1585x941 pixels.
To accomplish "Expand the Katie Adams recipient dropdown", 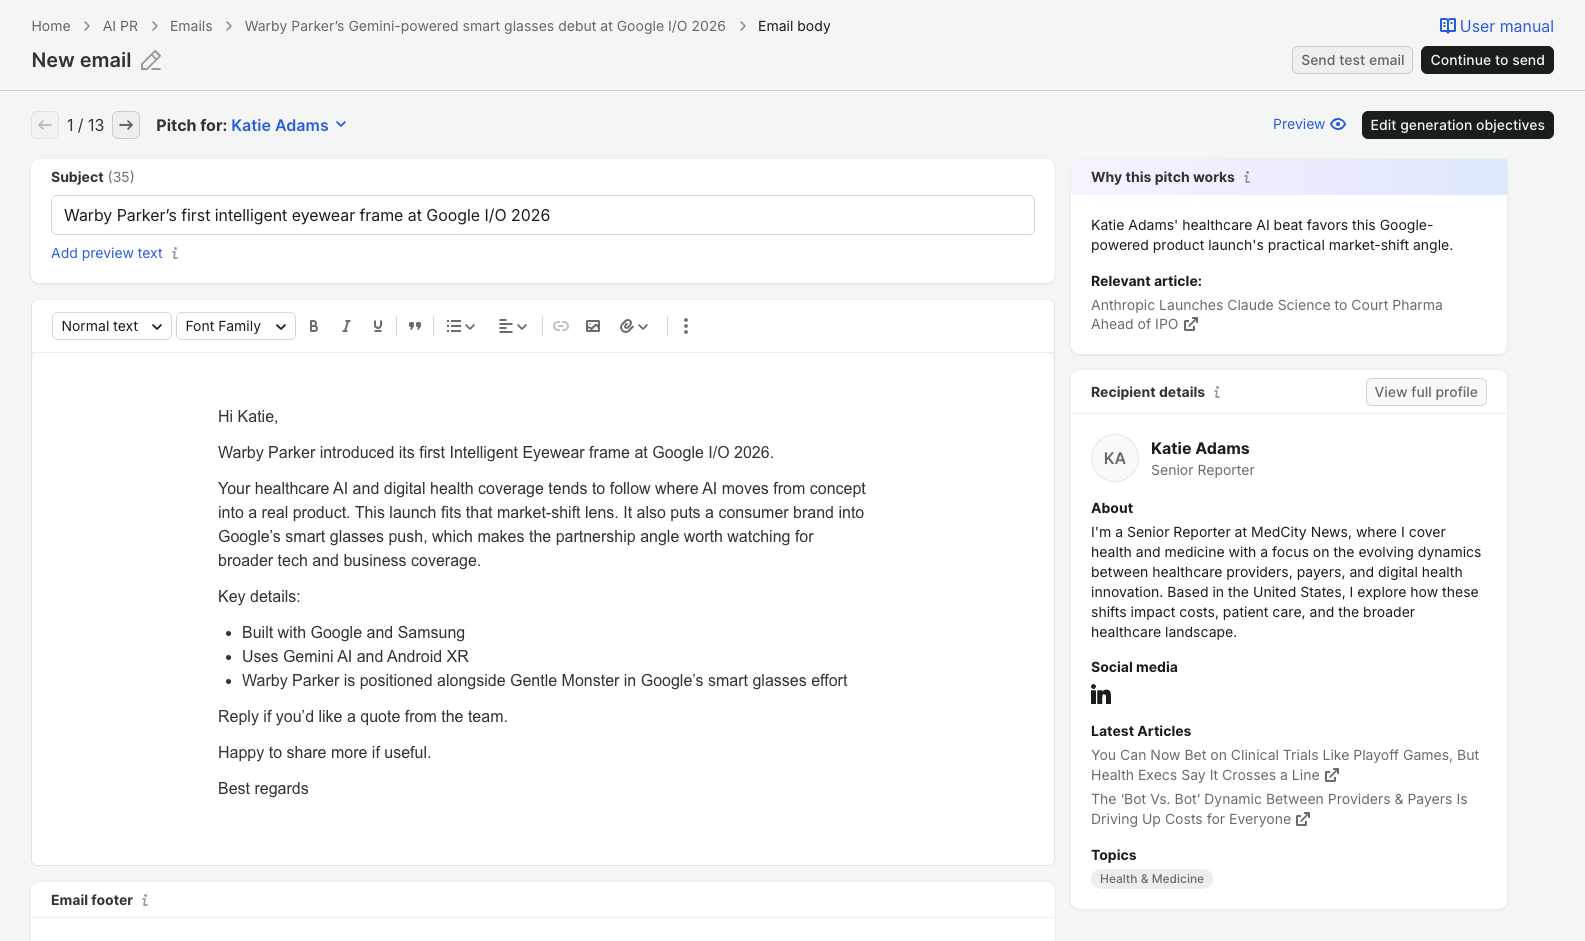I will click(x=289, y=125).
